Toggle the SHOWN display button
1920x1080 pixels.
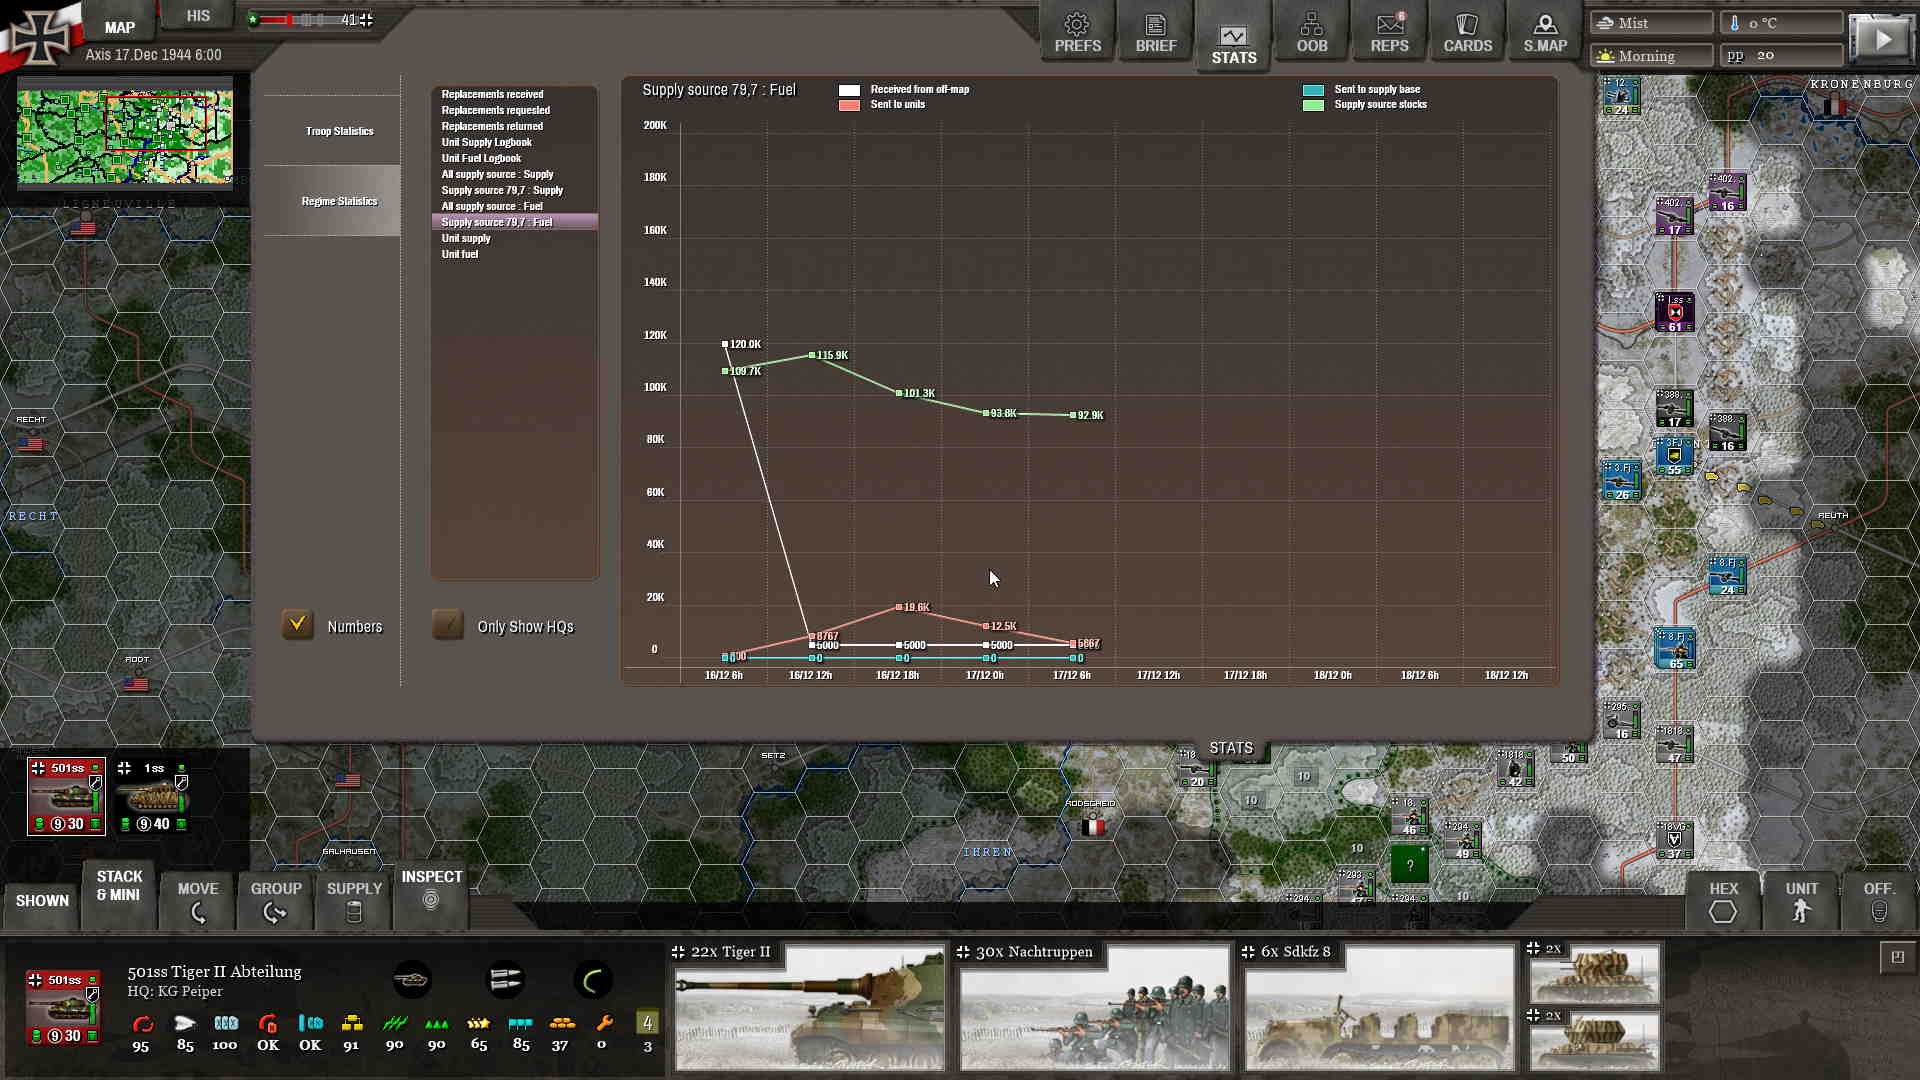click(42, 900)
